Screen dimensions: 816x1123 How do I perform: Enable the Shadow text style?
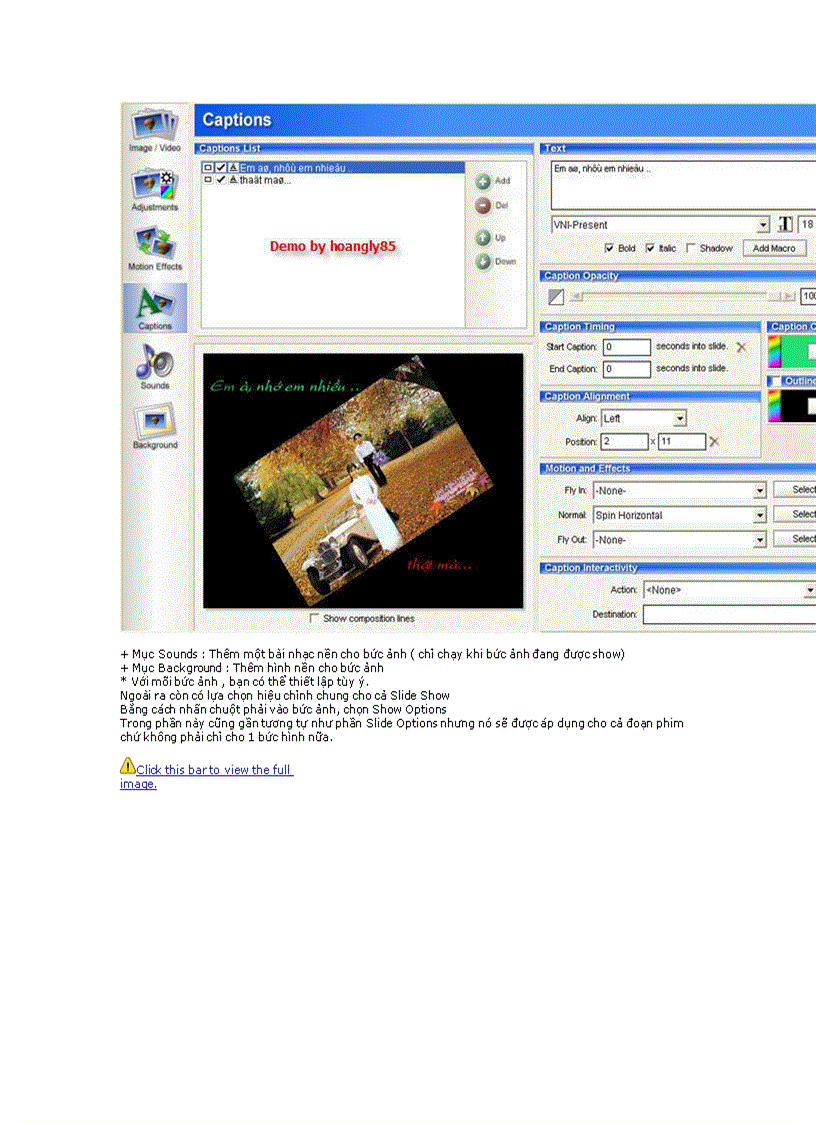pos(690,248)
